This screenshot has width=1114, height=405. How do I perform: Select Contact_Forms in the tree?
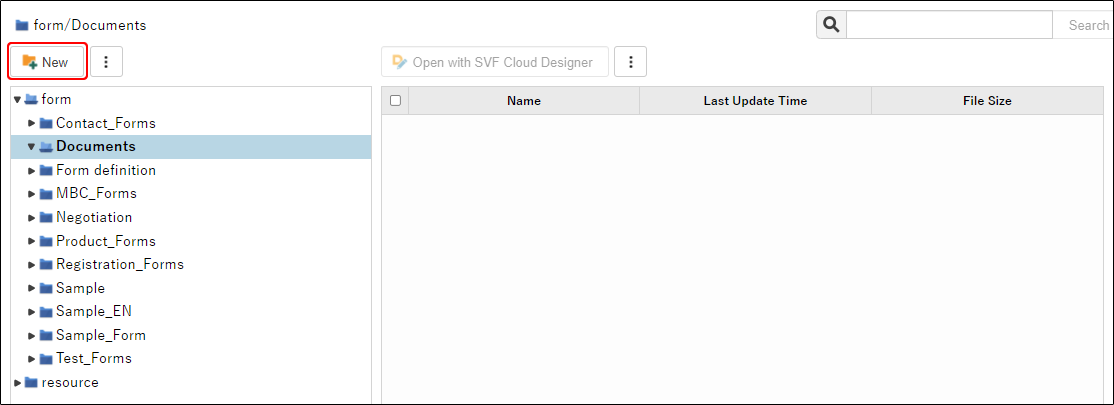[106, 124]
